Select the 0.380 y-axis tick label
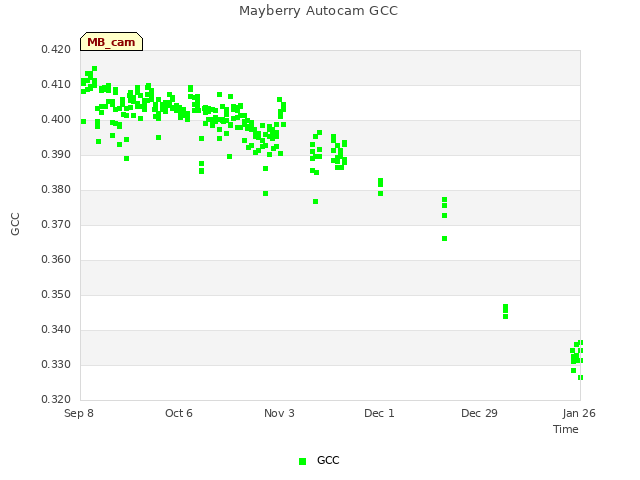640x480 pixels. (56, 189)
